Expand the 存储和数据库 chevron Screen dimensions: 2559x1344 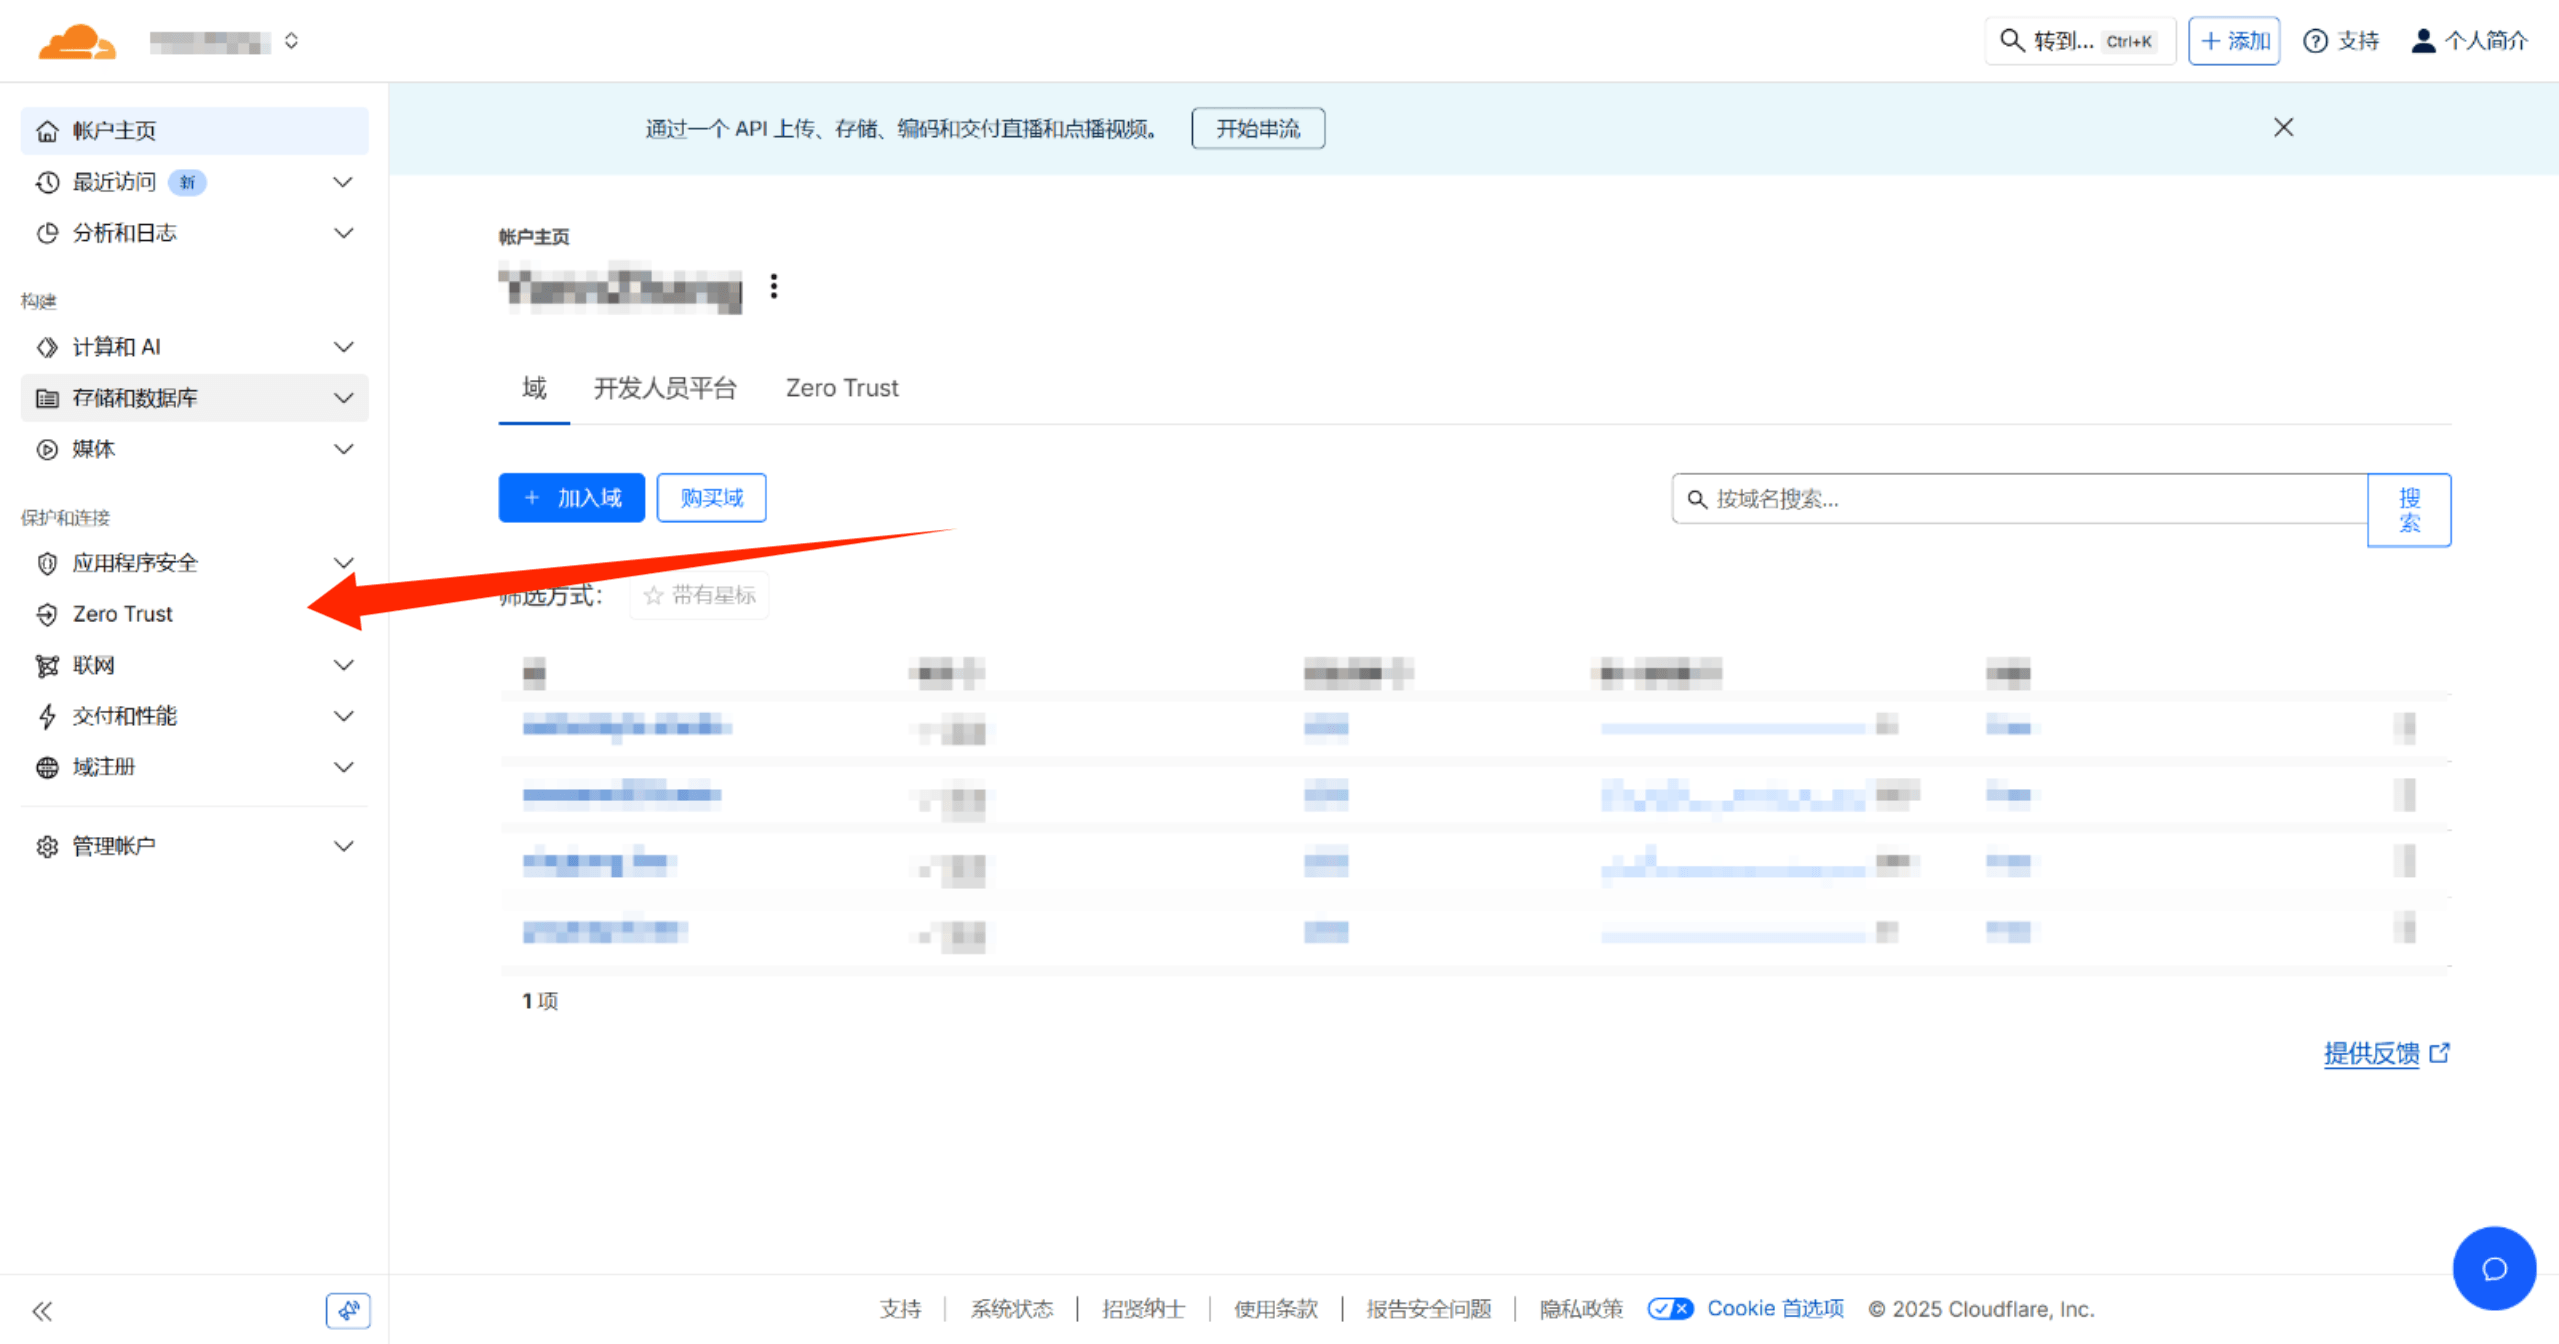[343, 398]
